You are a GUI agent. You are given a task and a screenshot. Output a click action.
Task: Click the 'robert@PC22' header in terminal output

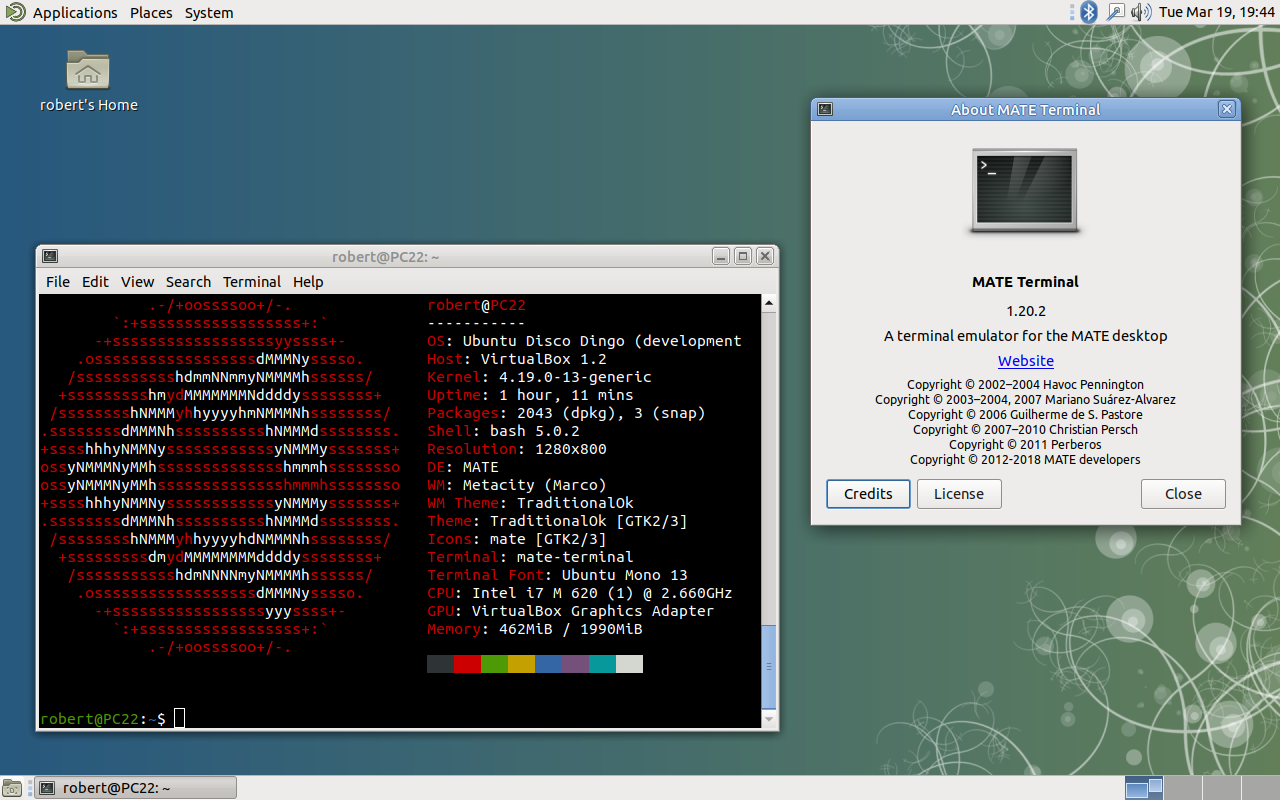coord(476,305)
